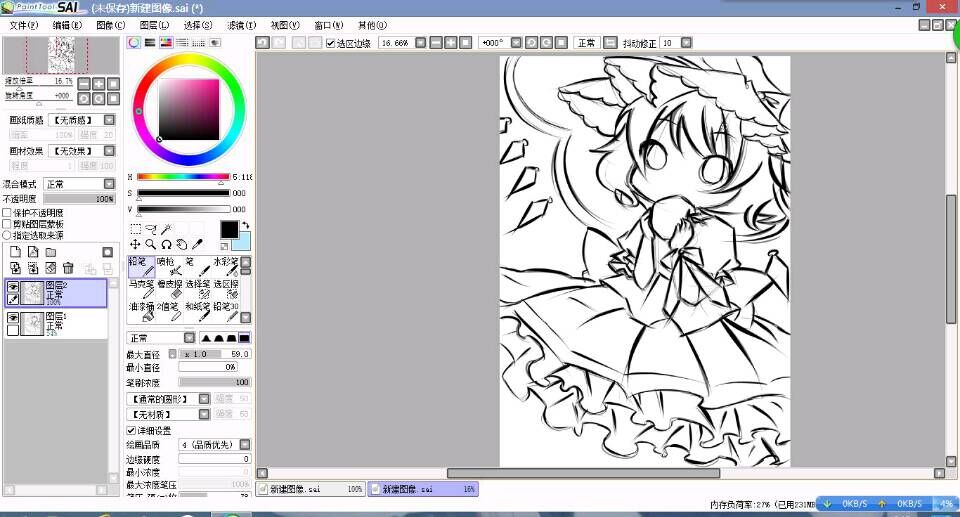The image size is (960, 517).
Task: Open zoom percentage 16.66% dropdown
Action: (420, 43)
